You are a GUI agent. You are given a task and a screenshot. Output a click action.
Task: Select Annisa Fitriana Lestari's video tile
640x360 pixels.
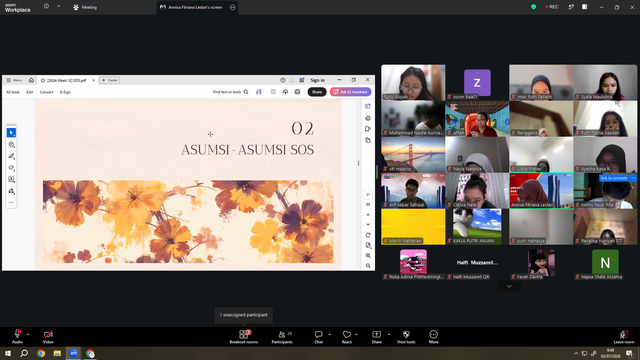click(x=541, y=191)
